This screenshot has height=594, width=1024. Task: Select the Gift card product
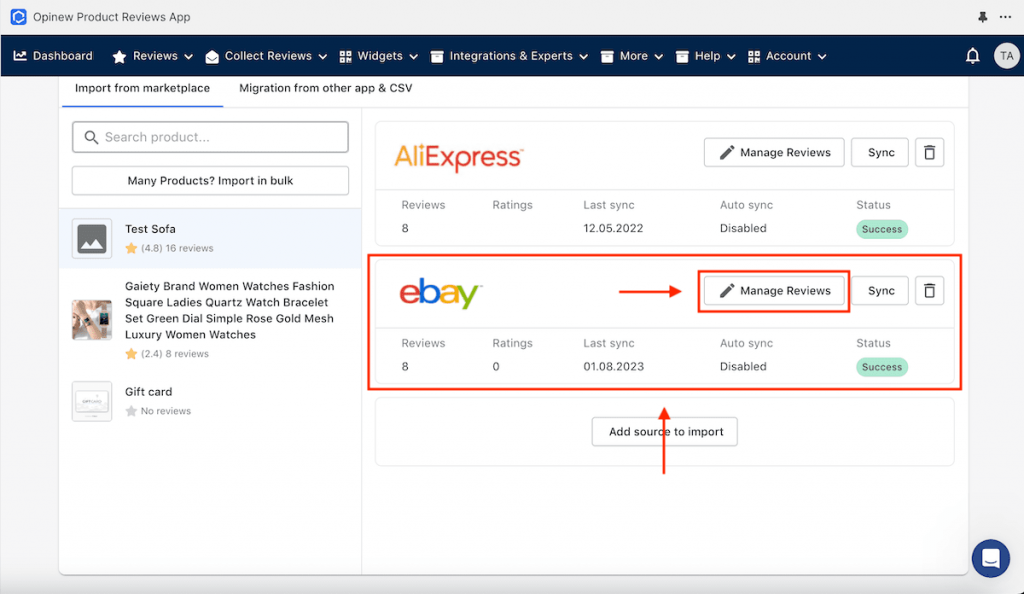tap(210, 401)
